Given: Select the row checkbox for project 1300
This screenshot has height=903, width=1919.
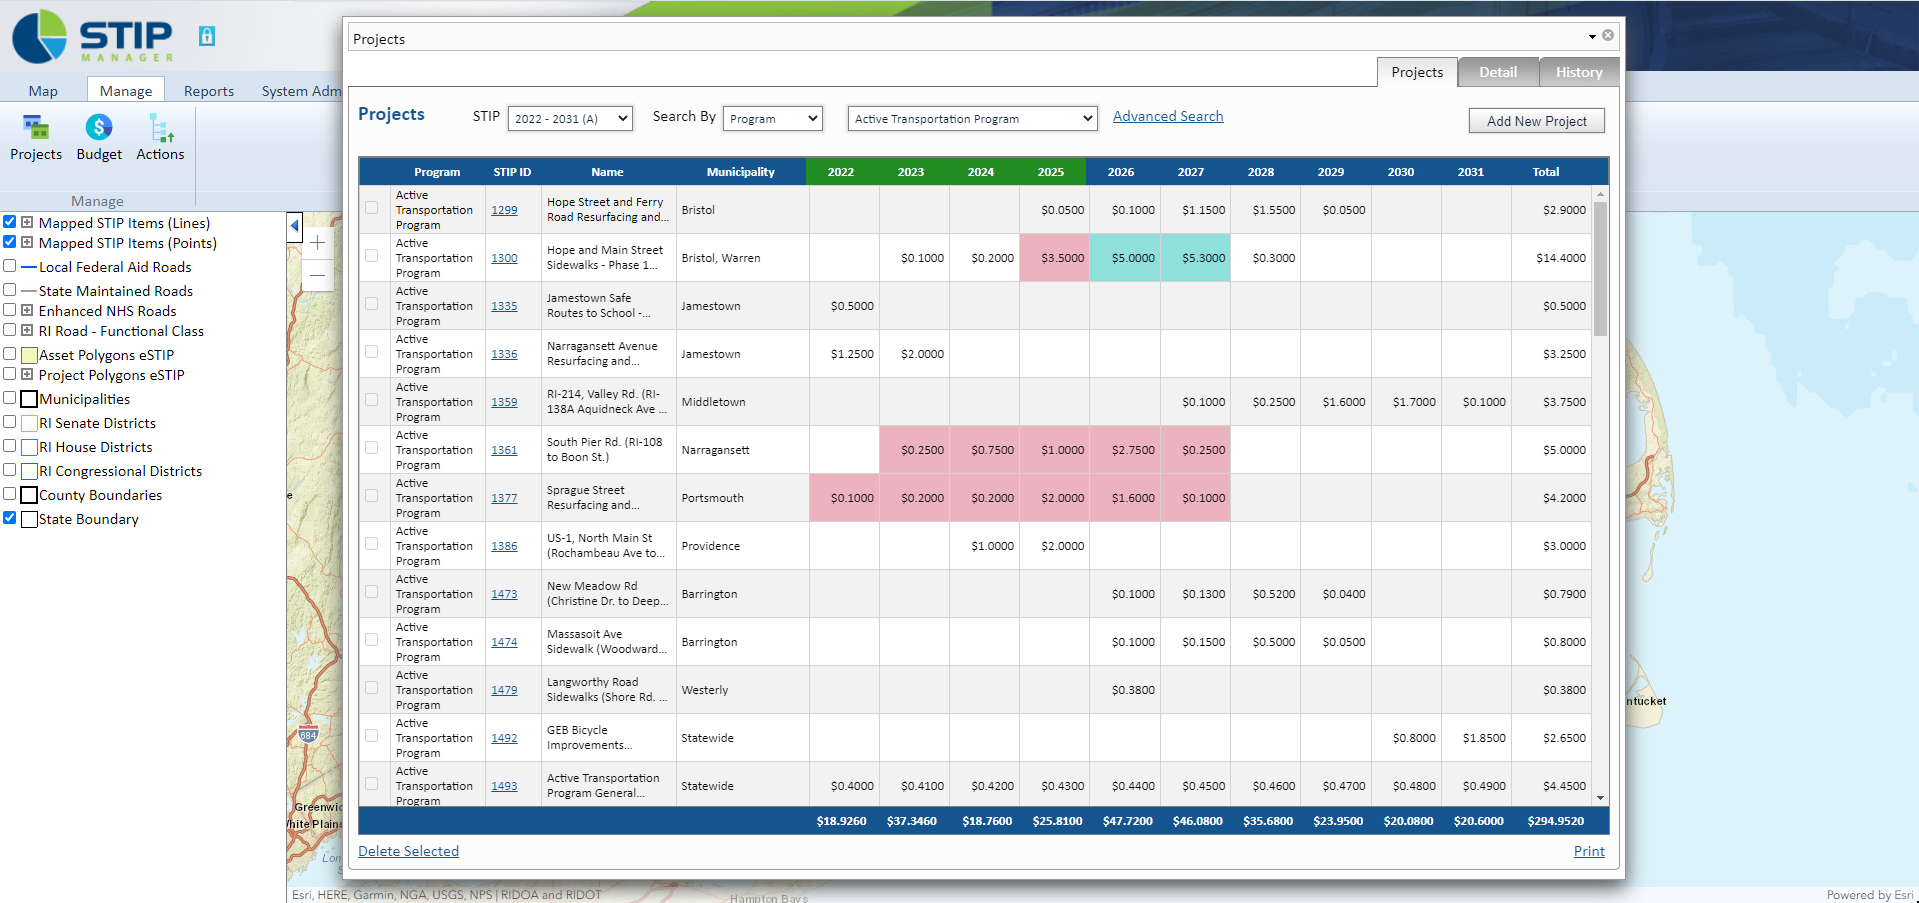Looking at the screenshot, I should (x=371, y=256).
